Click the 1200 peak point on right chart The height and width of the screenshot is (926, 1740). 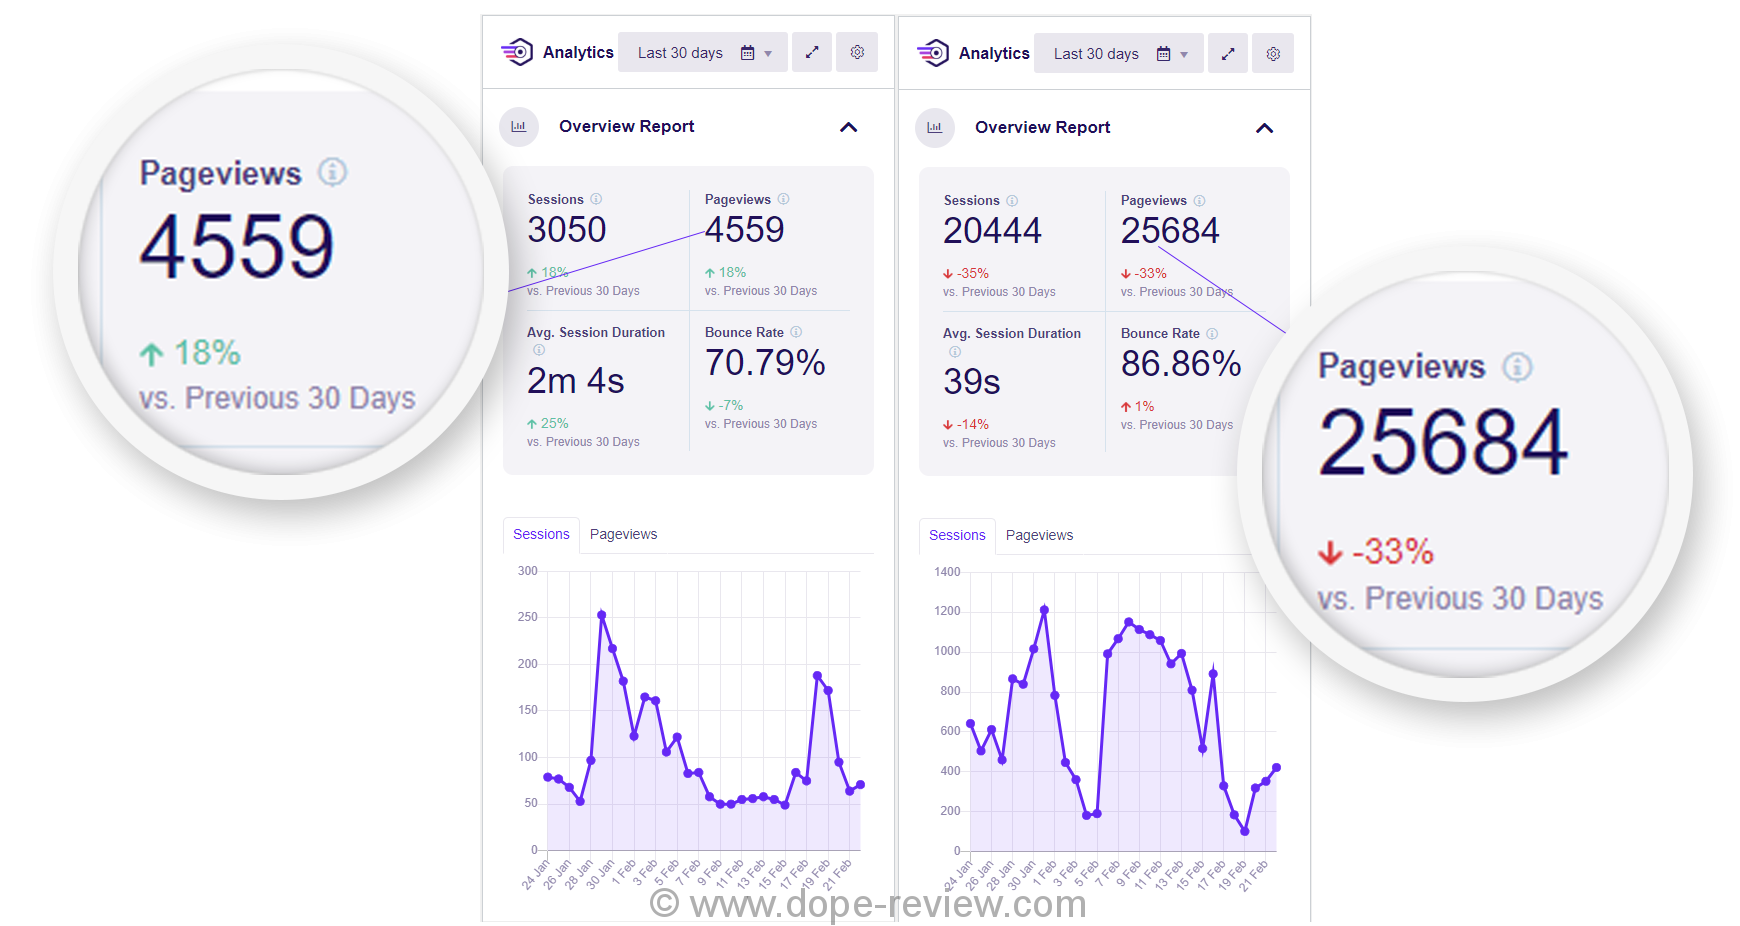coord(1043,608)
